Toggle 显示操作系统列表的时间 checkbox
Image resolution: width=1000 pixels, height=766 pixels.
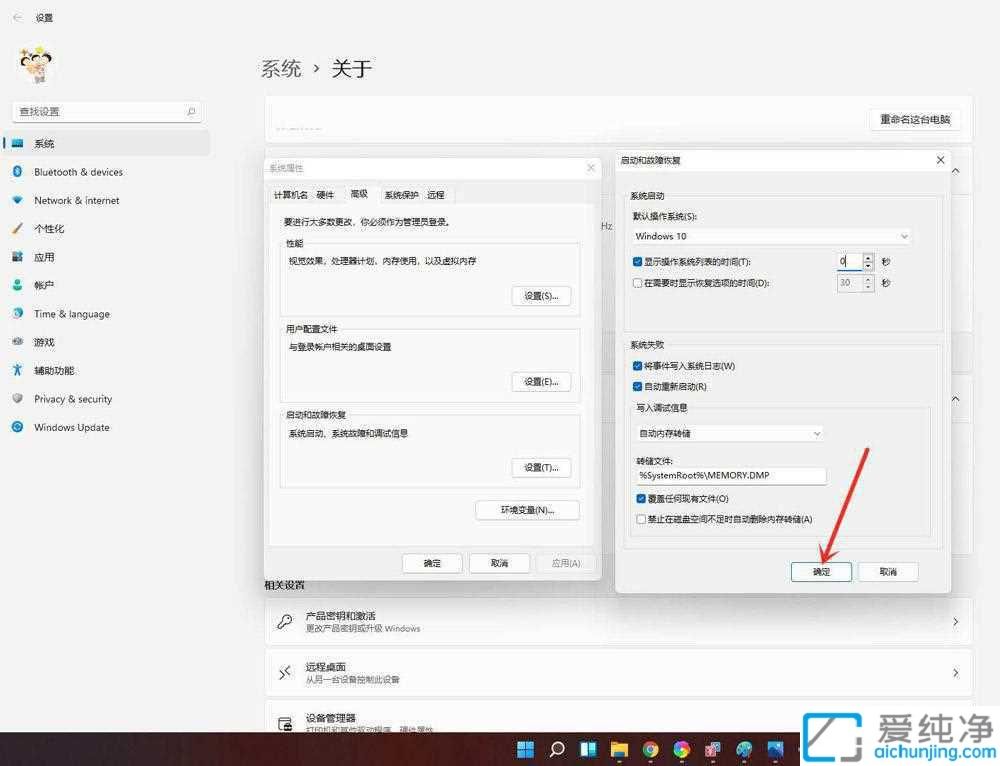[x=637, y=261]
